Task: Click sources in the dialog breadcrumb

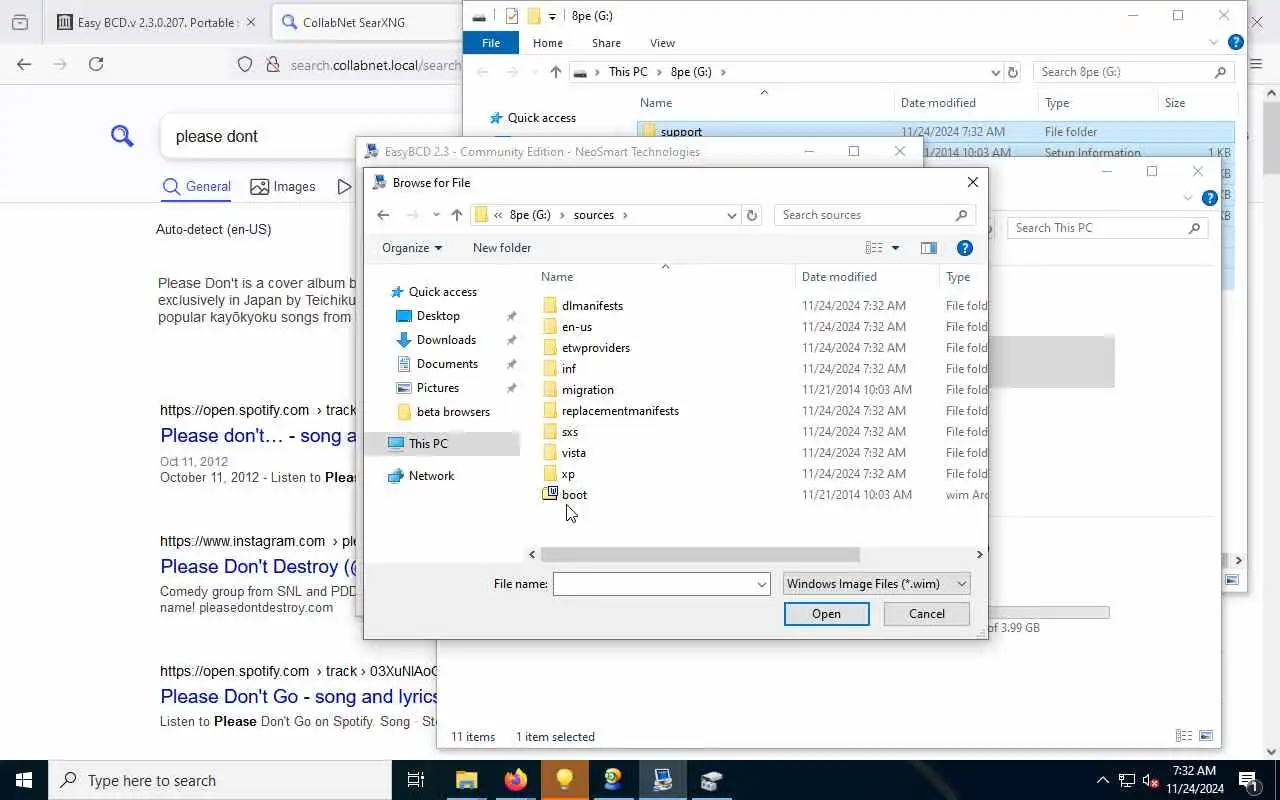Action: [594, 215]
